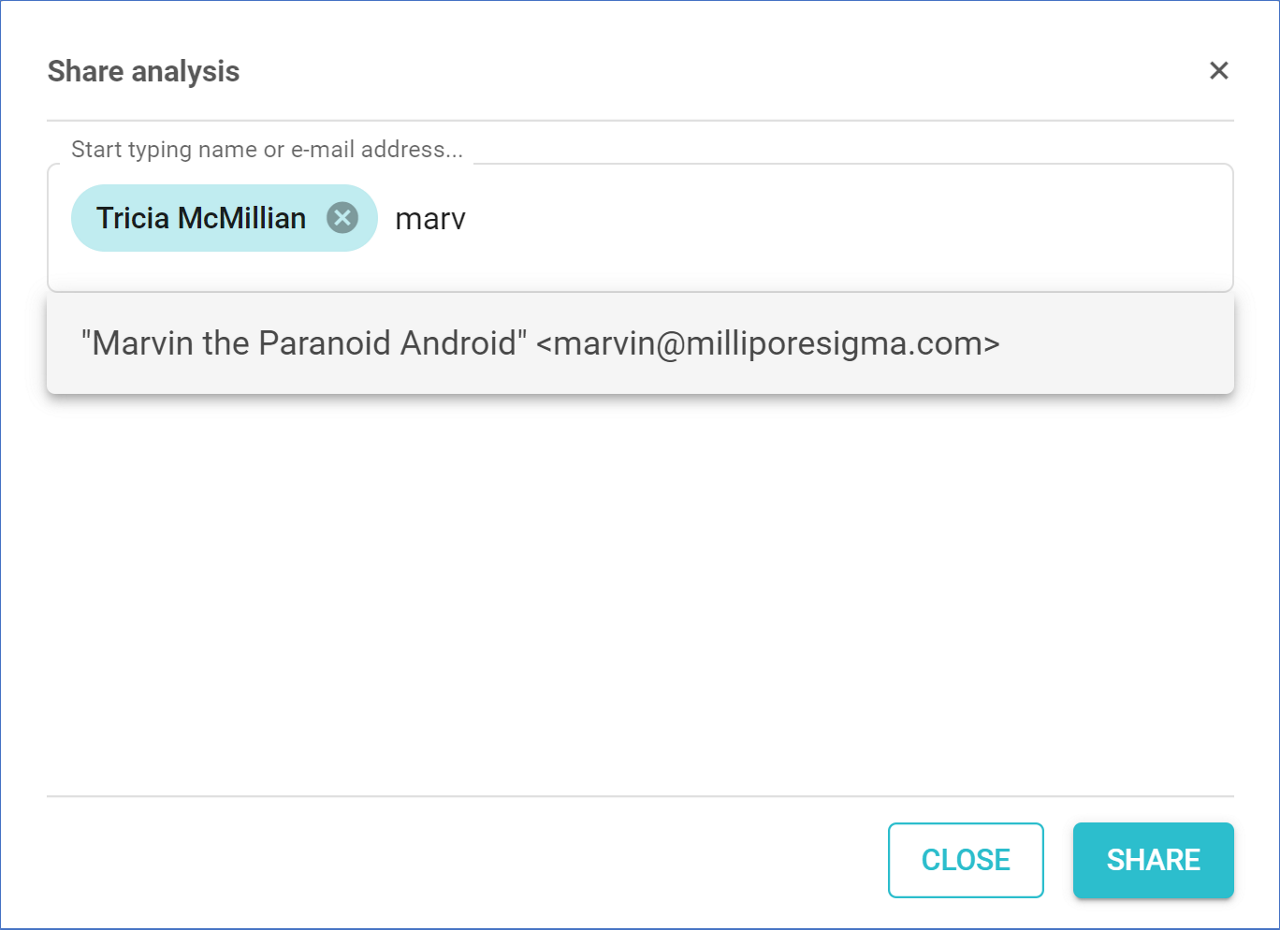Click the typed text "marv" in the field

tap(430, 219)
